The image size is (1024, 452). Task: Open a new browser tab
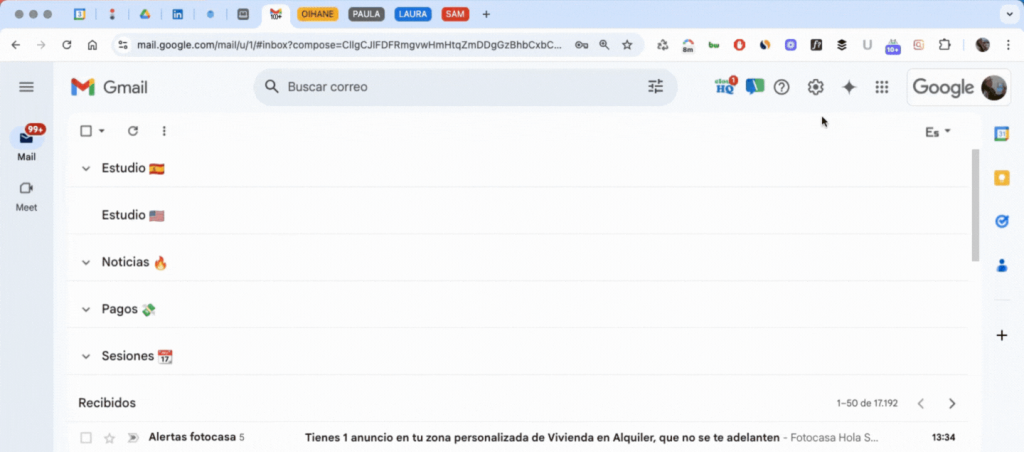(x=486, y=14)
